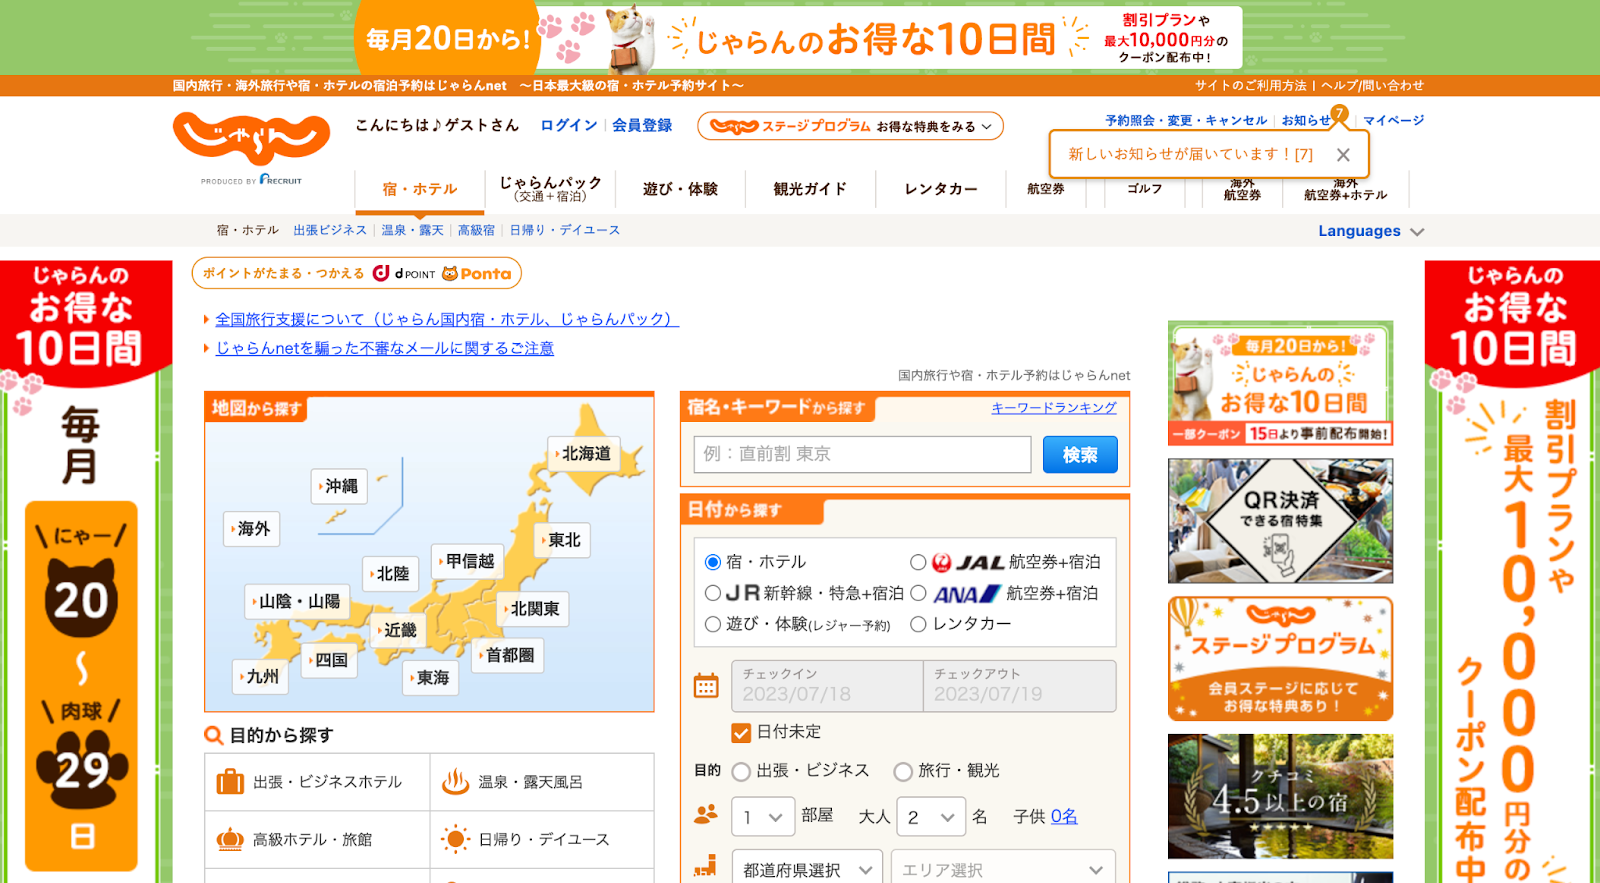
Task: Click the Ponta logo
Action: (x=477, y=273)
